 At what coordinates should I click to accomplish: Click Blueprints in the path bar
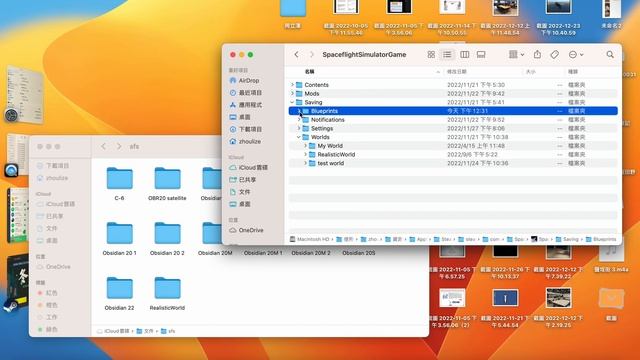click(x=601, y=239)
